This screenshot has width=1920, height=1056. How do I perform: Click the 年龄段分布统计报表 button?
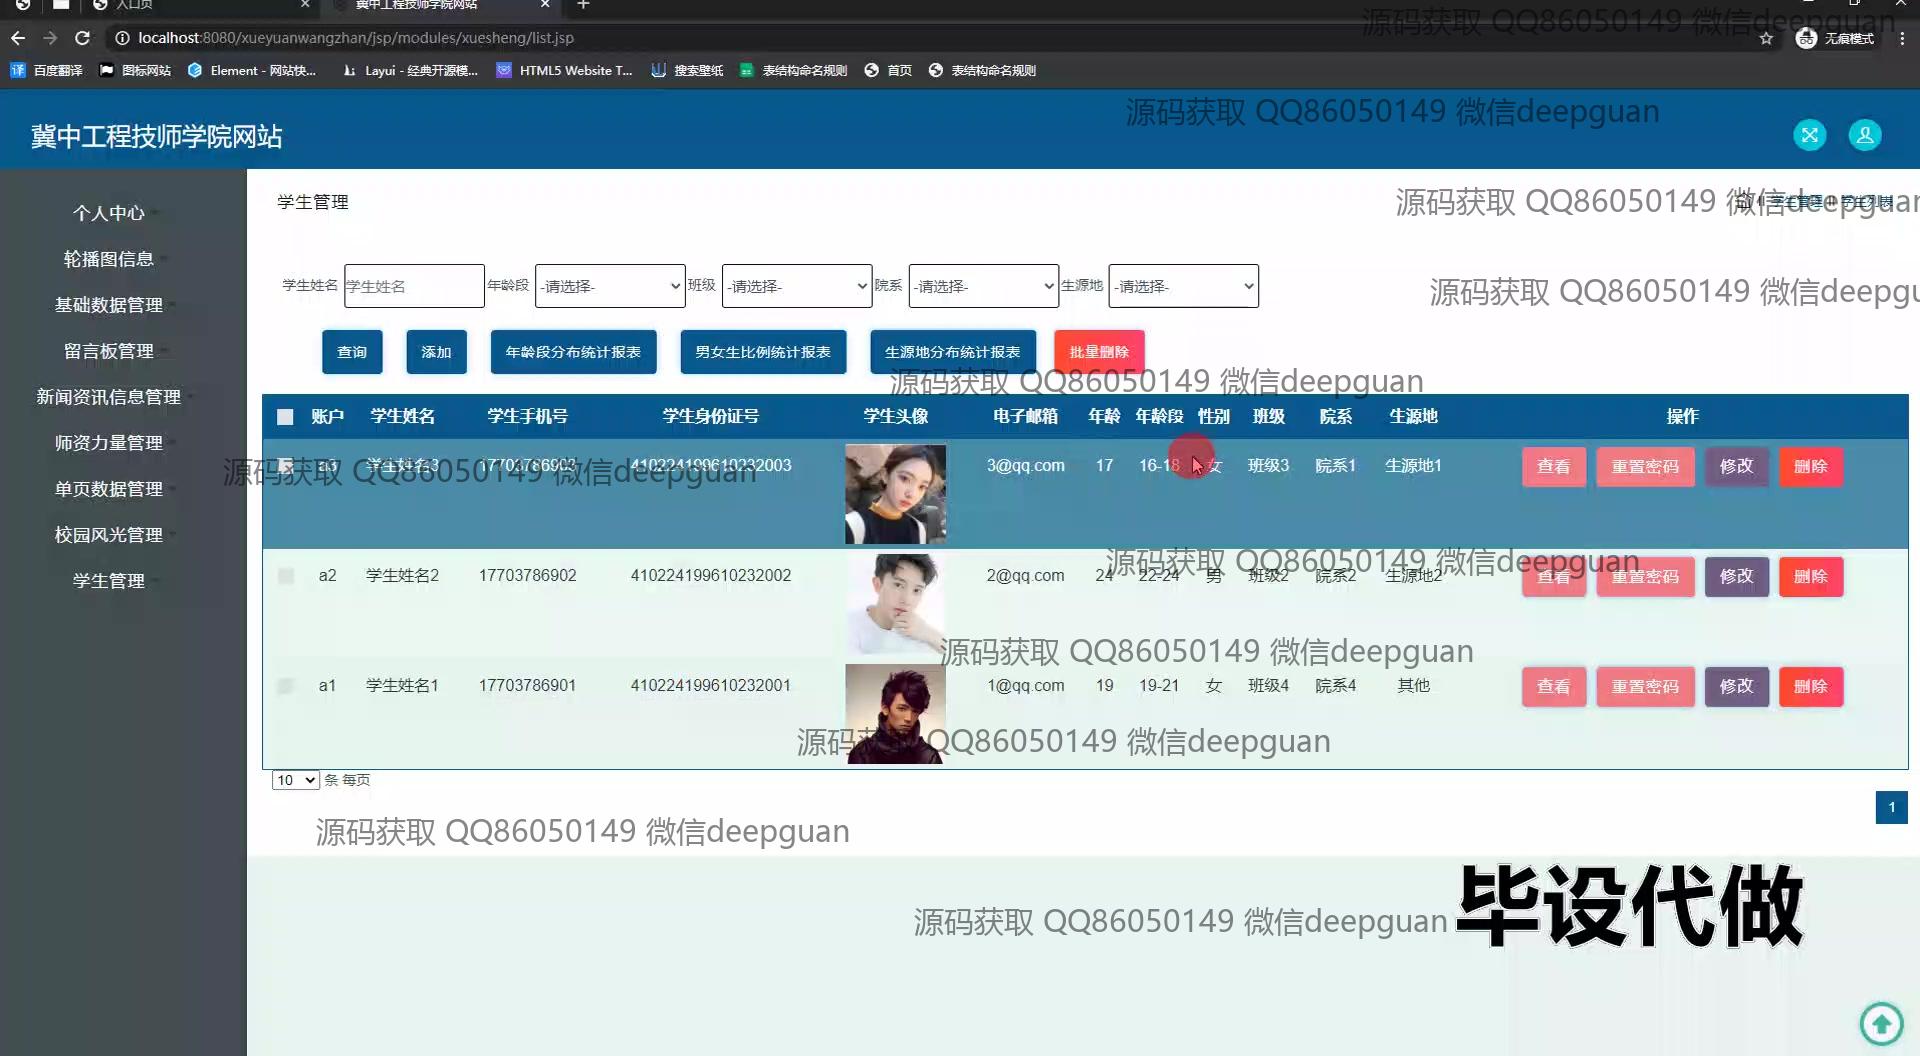(x=573, y=352)
